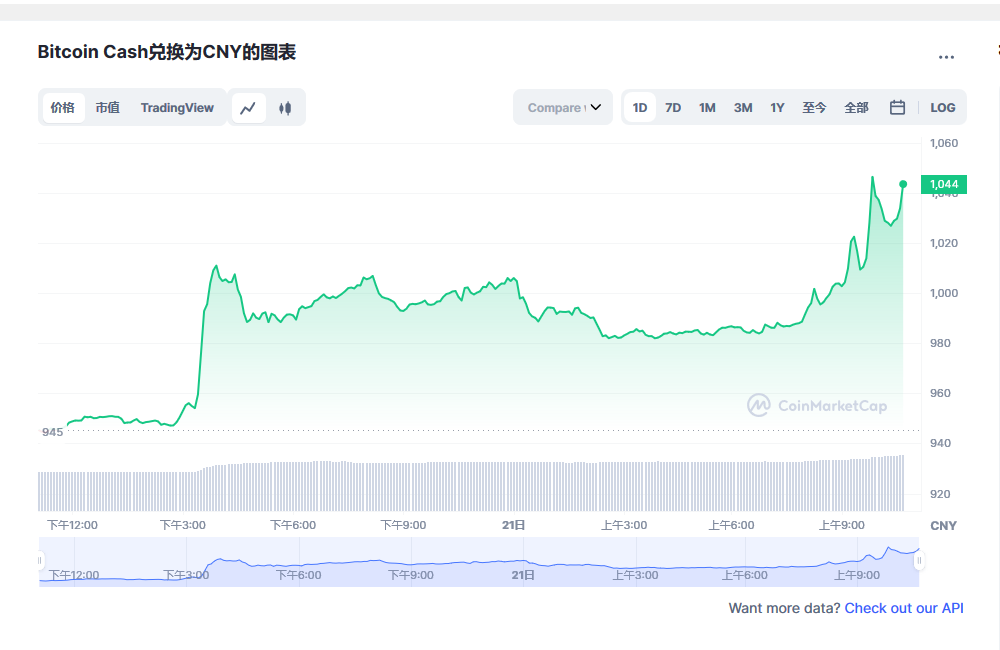Click the 下午6:00 main x-axis label

pyautogui.click(x=293, y=525)
